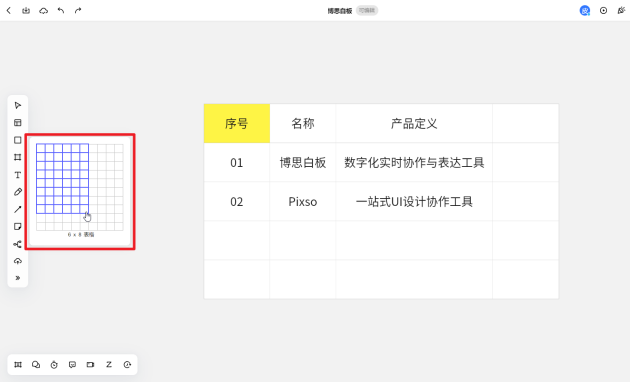Click the upload cloud icon in sidebar
This screenshot has height=382, width=630.
(x=18, y=261)
